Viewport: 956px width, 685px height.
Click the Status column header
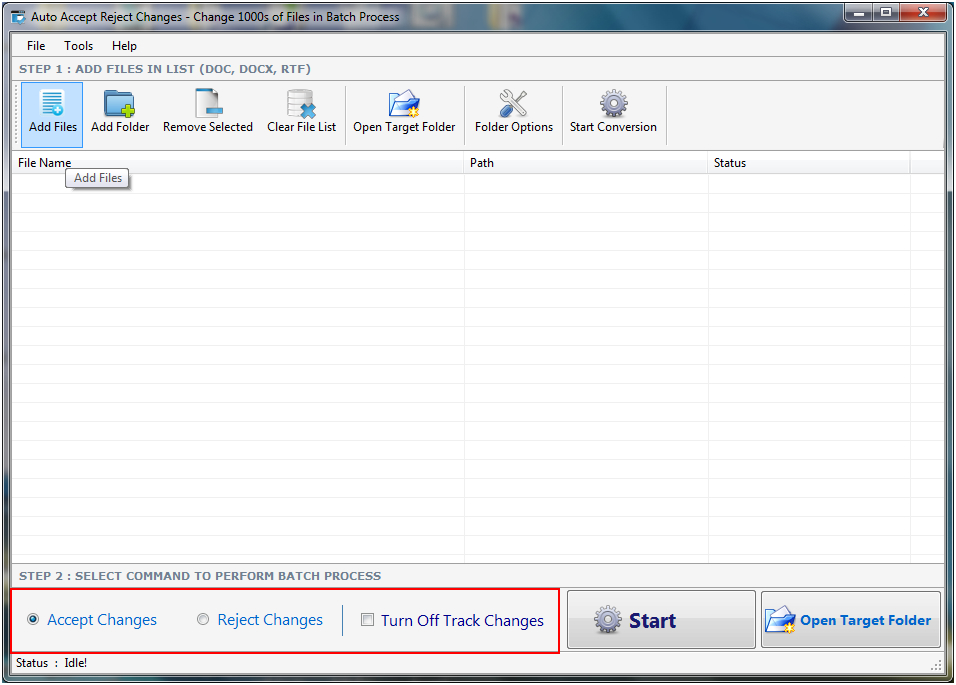pos(808,163)
